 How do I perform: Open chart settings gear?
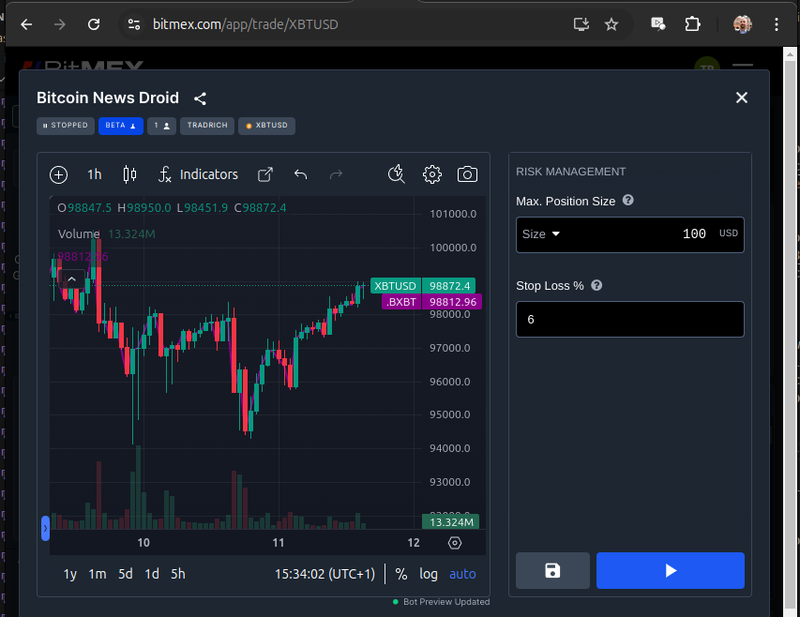(x=432, y=175)
